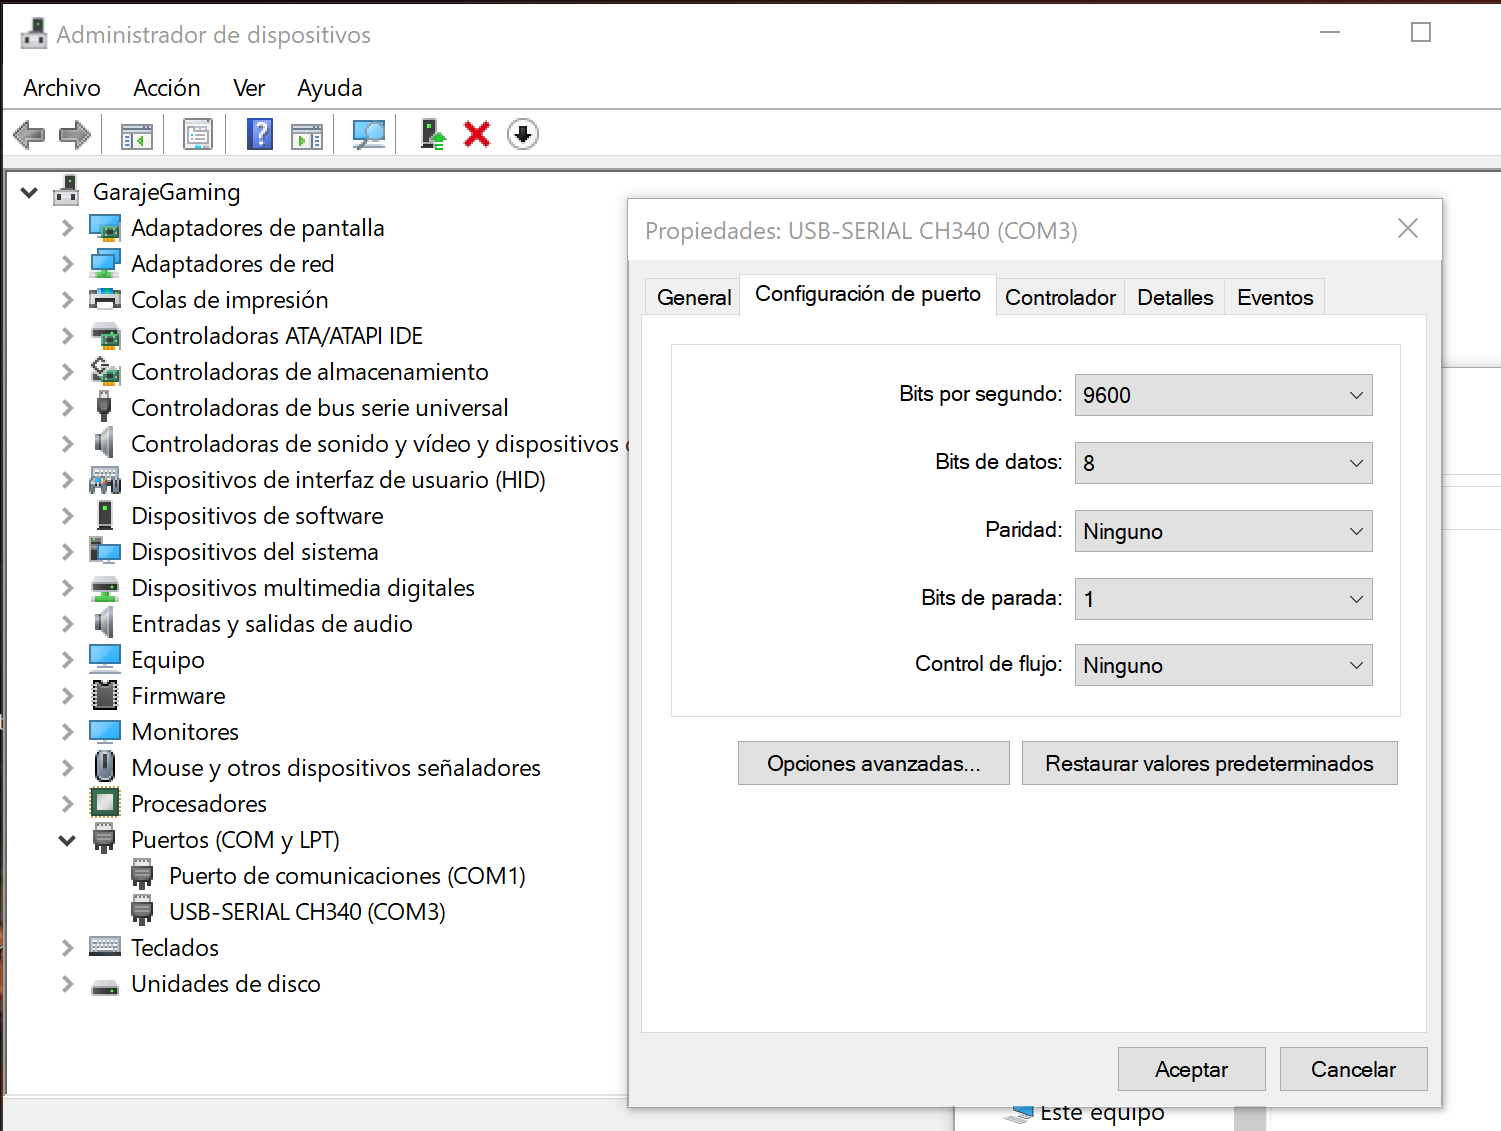Screen dimensions: 1501x1131
Task: Click the back arrow in toolbar
Action: coord(30,134)
